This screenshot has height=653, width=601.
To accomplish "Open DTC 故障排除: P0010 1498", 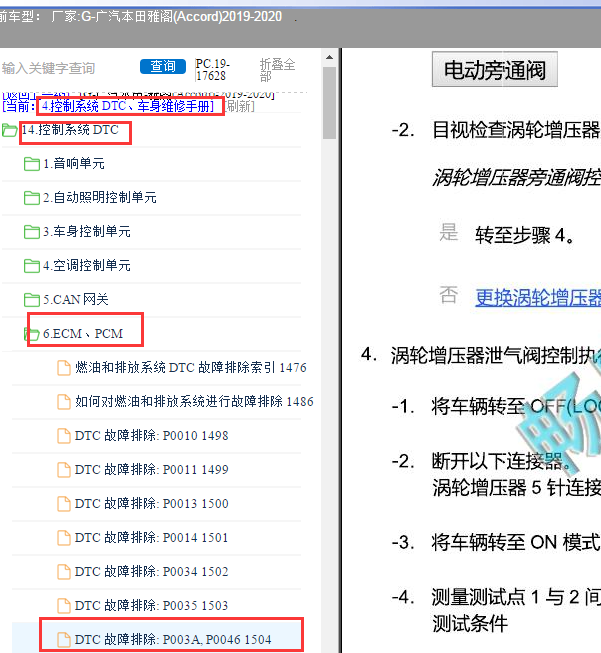I will pyautogui.click(x=152, y=436).
